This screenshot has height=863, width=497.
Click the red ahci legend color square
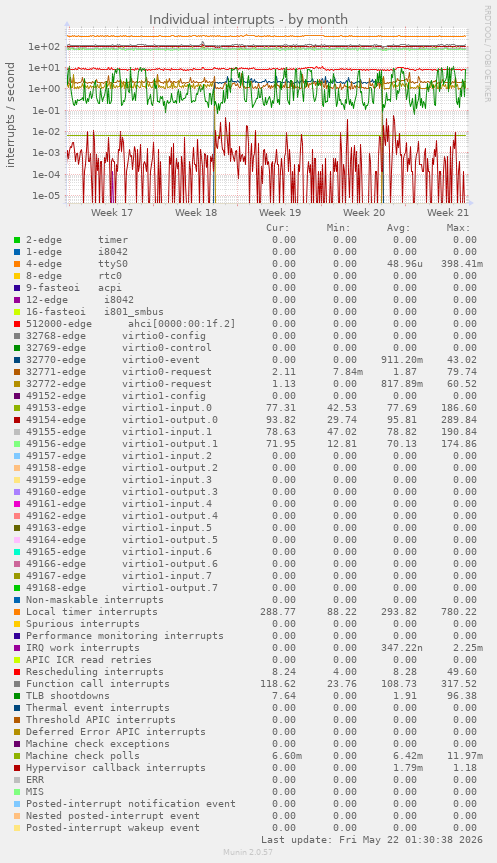(17, 324)
